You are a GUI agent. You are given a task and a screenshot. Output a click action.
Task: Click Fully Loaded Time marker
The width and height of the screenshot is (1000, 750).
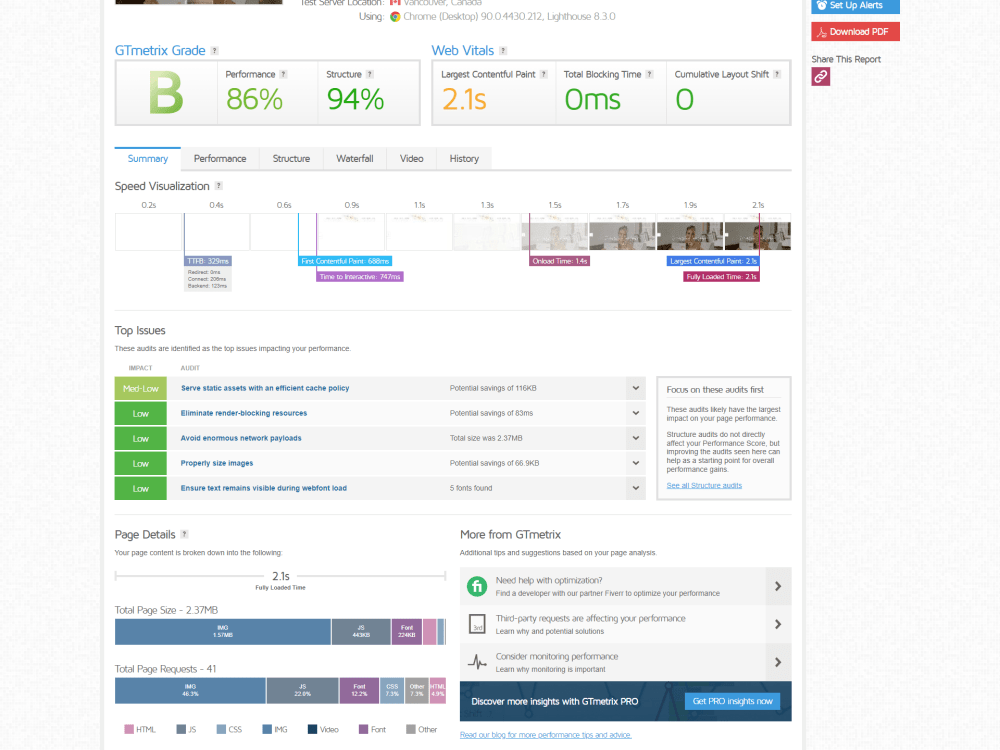[x=721, y=277]
